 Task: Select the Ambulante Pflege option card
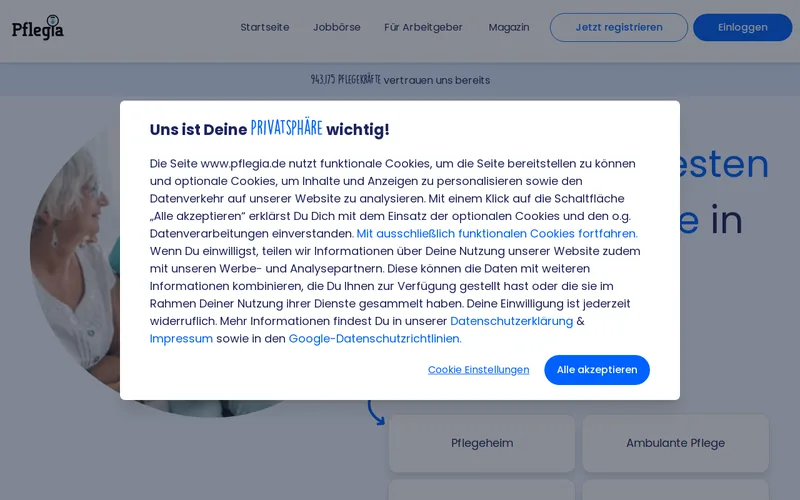click(x=676, y=443)
